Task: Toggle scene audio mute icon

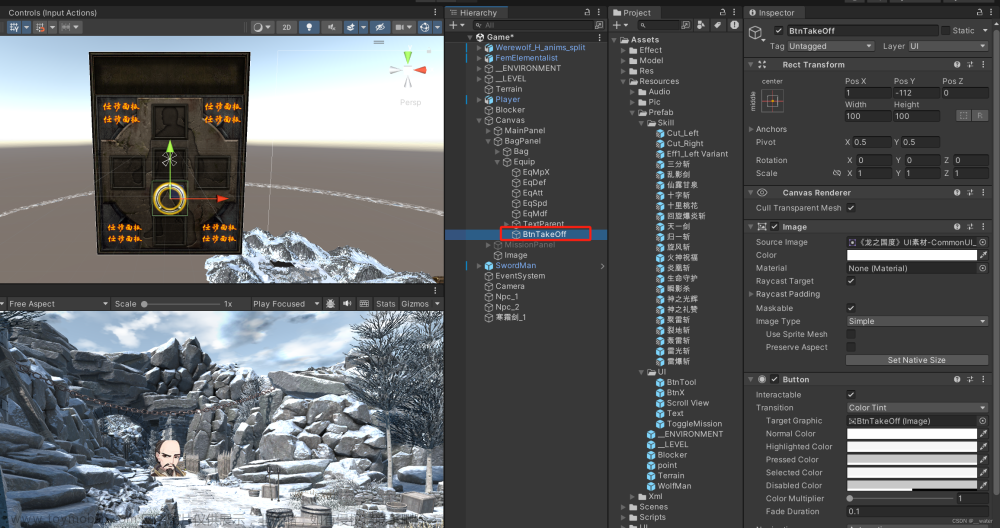Action: [331, 27]
